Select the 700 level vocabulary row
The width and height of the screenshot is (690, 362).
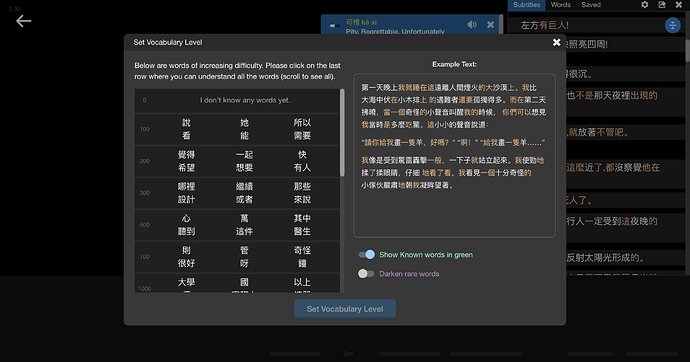click(237, 257)
